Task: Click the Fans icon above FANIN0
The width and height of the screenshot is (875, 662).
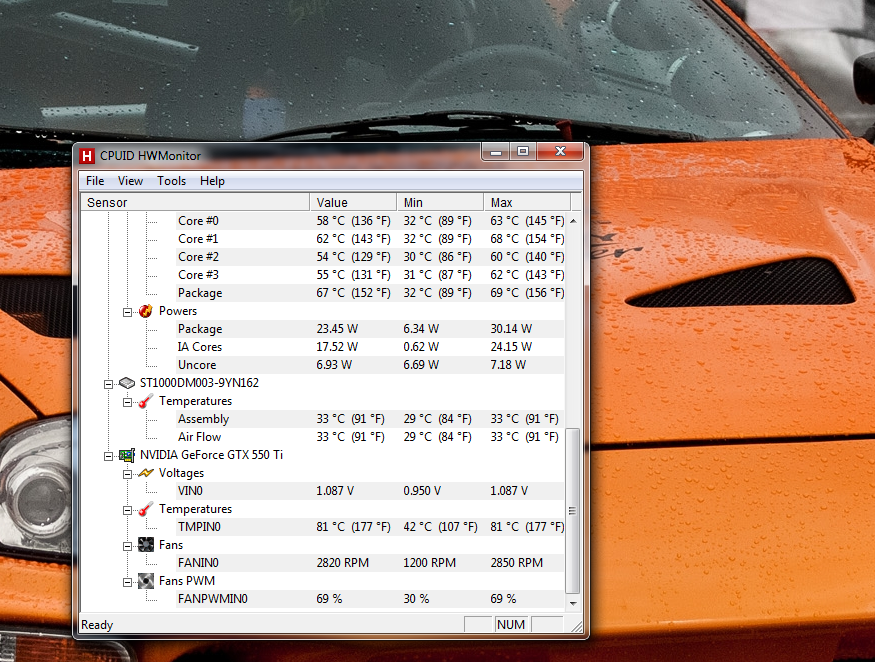Action: point(146,545)
